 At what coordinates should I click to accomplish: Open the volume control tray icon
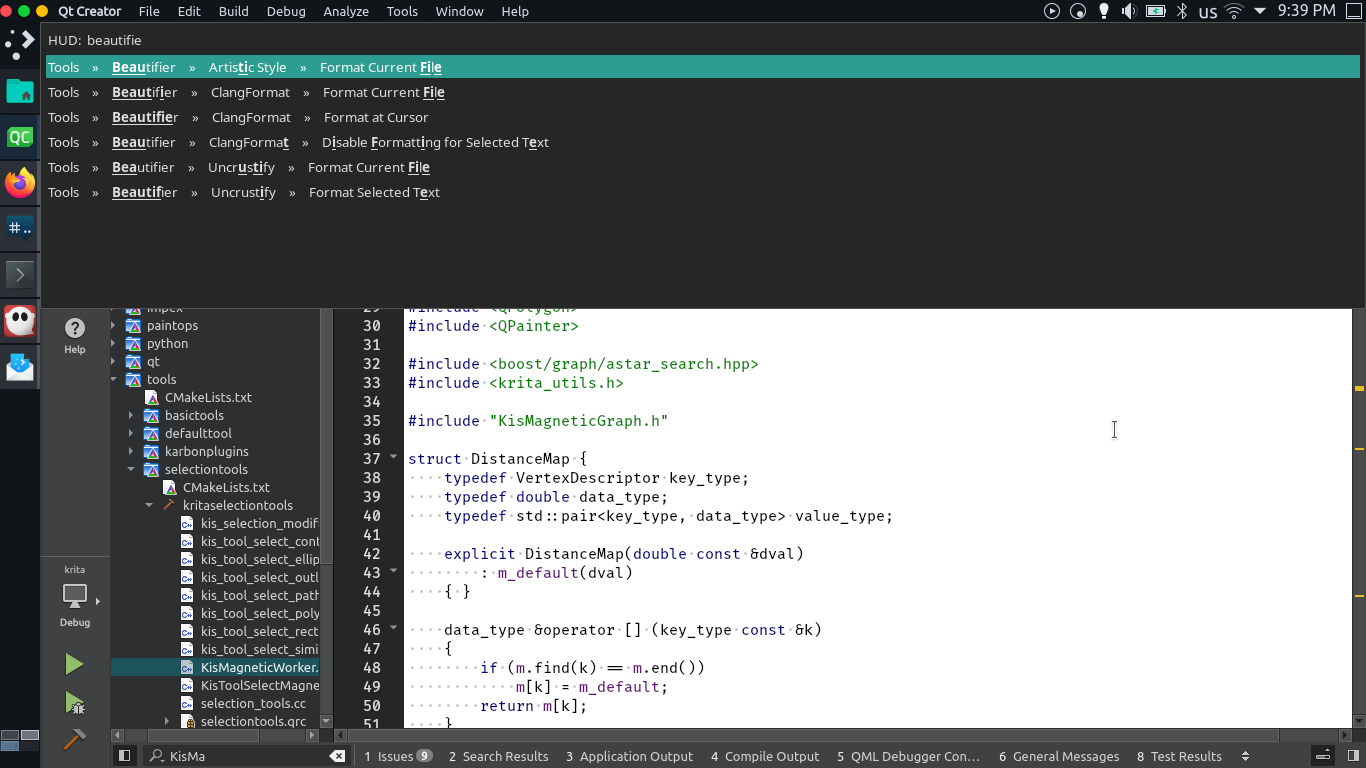[x=1129, y=11]
